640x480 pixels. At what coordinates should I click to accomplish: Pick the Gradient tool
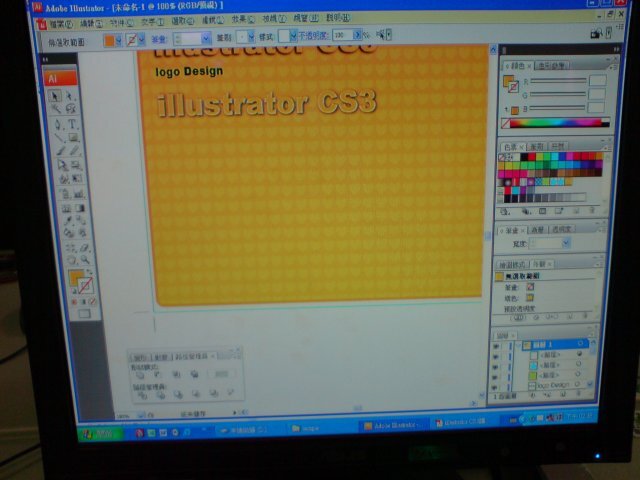pyautogui.click(x=80, y=208)
